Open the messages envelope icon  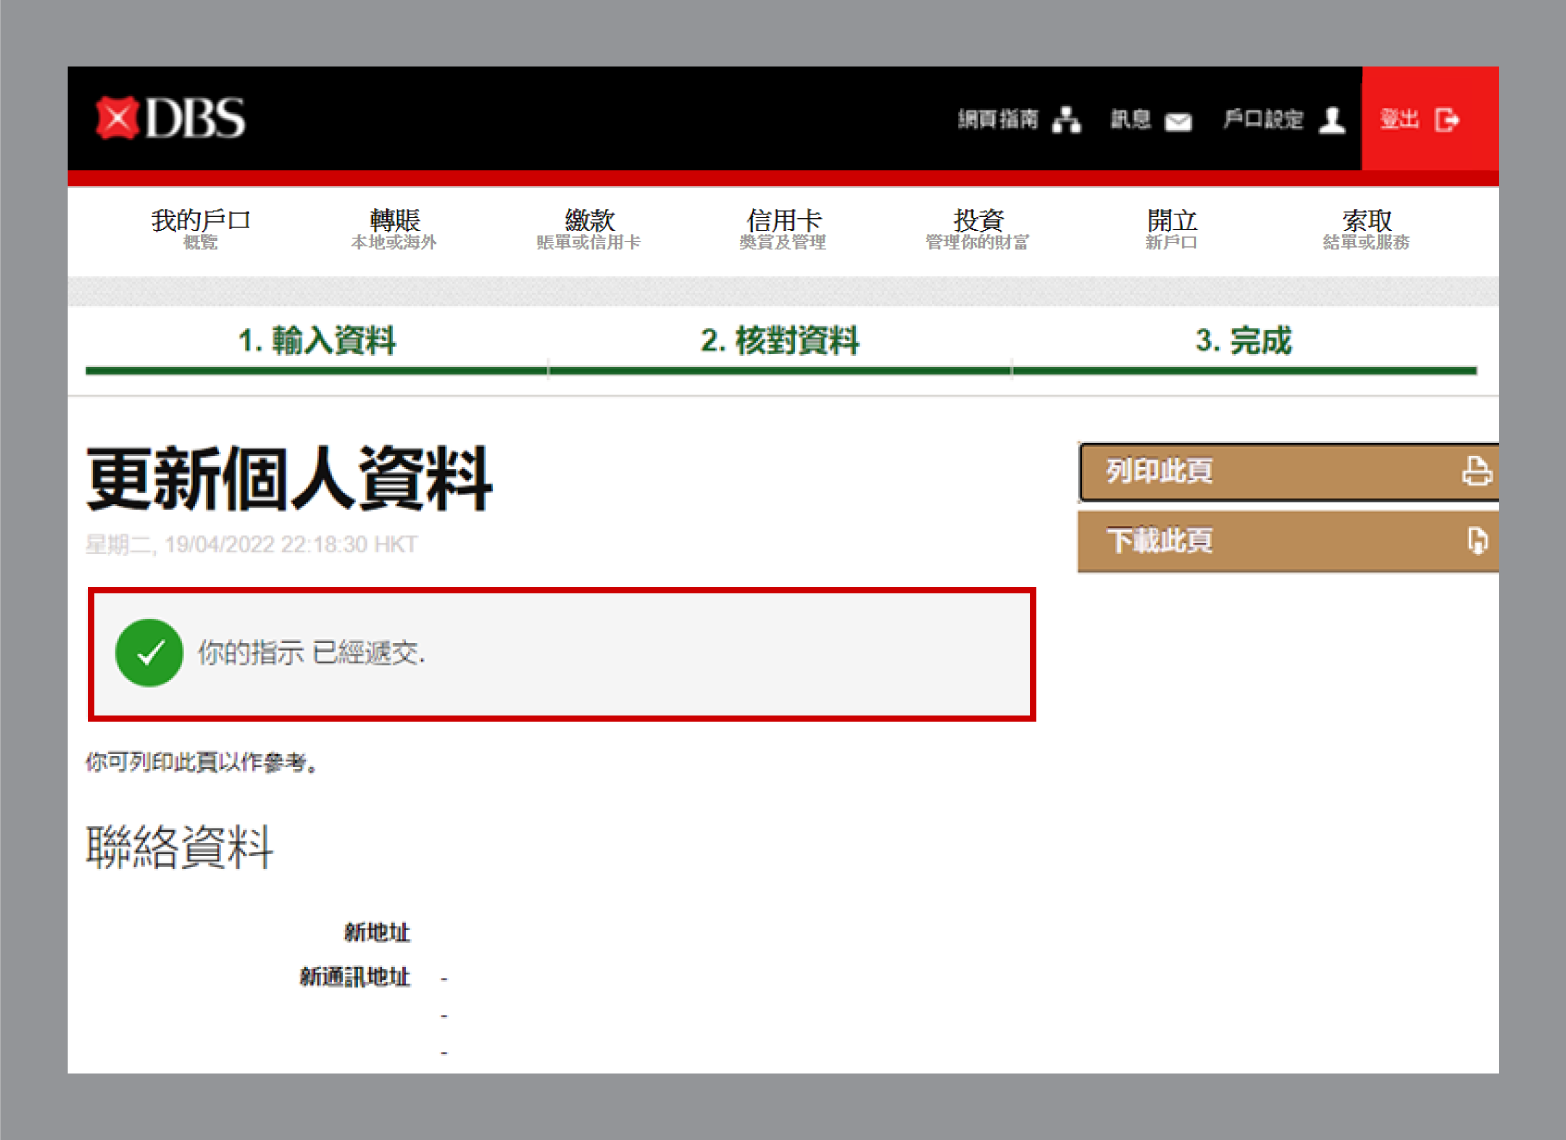pyautogui.click(x=1178, y=122)
